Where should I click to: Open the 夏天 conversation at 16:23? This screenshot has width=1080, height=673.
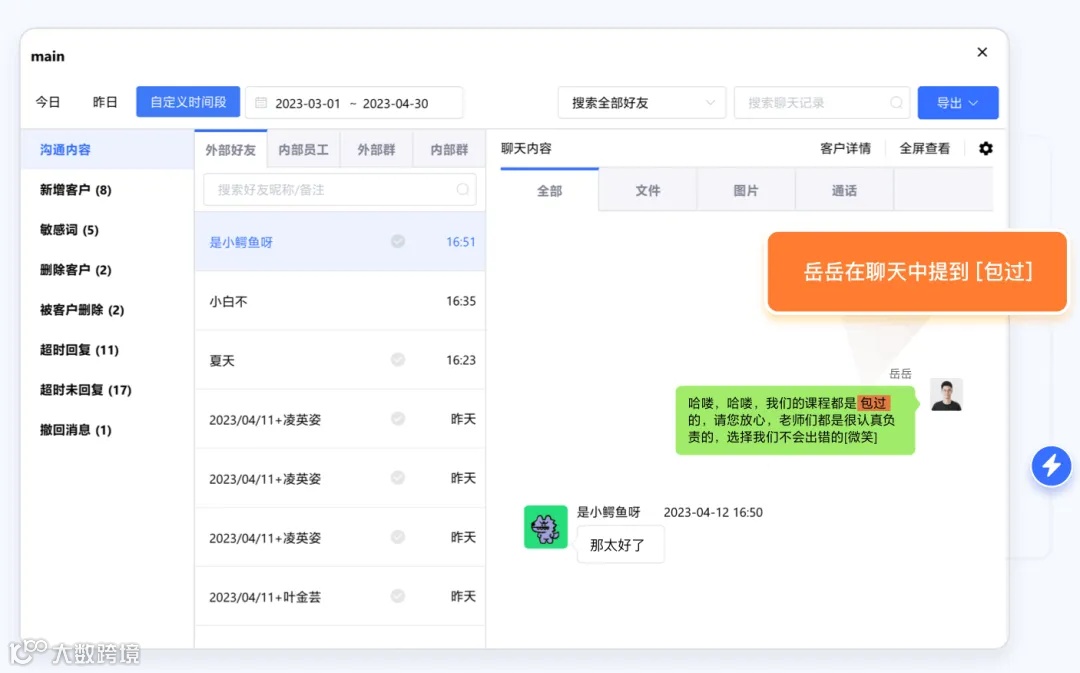[340, 360]
